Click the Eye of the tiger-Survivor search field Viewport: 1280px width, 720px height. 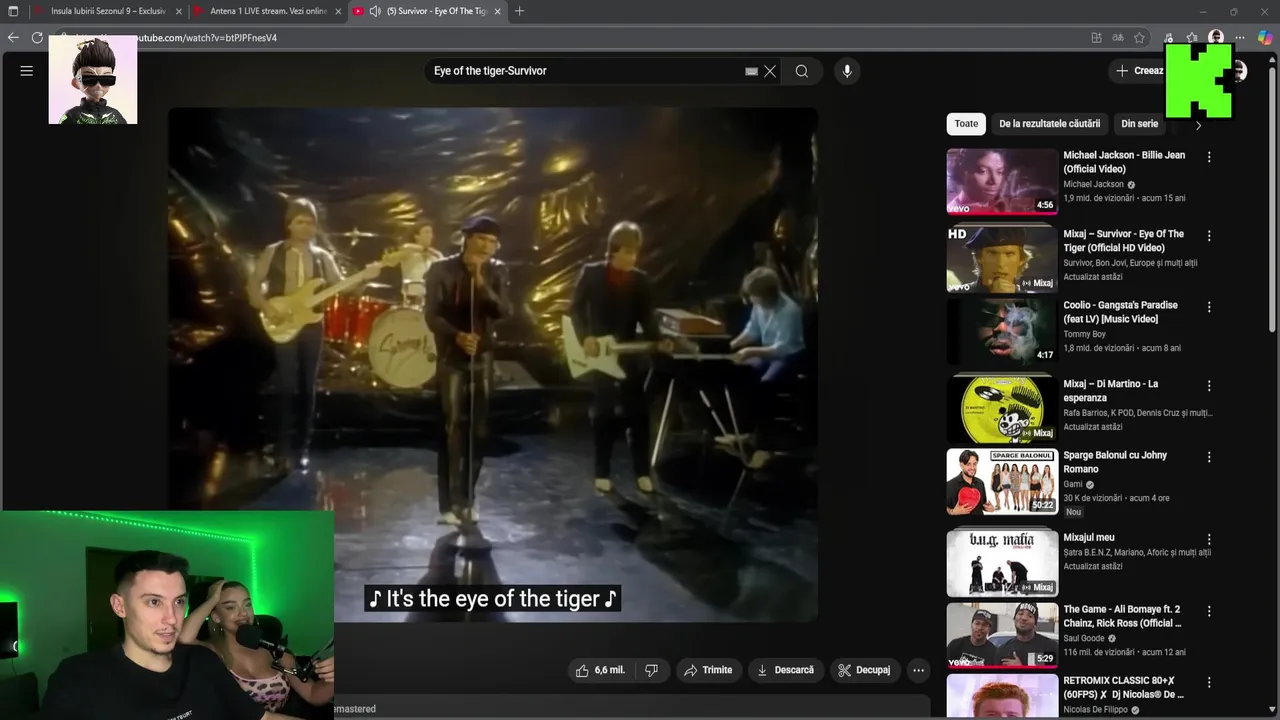(x=585, y=71)
